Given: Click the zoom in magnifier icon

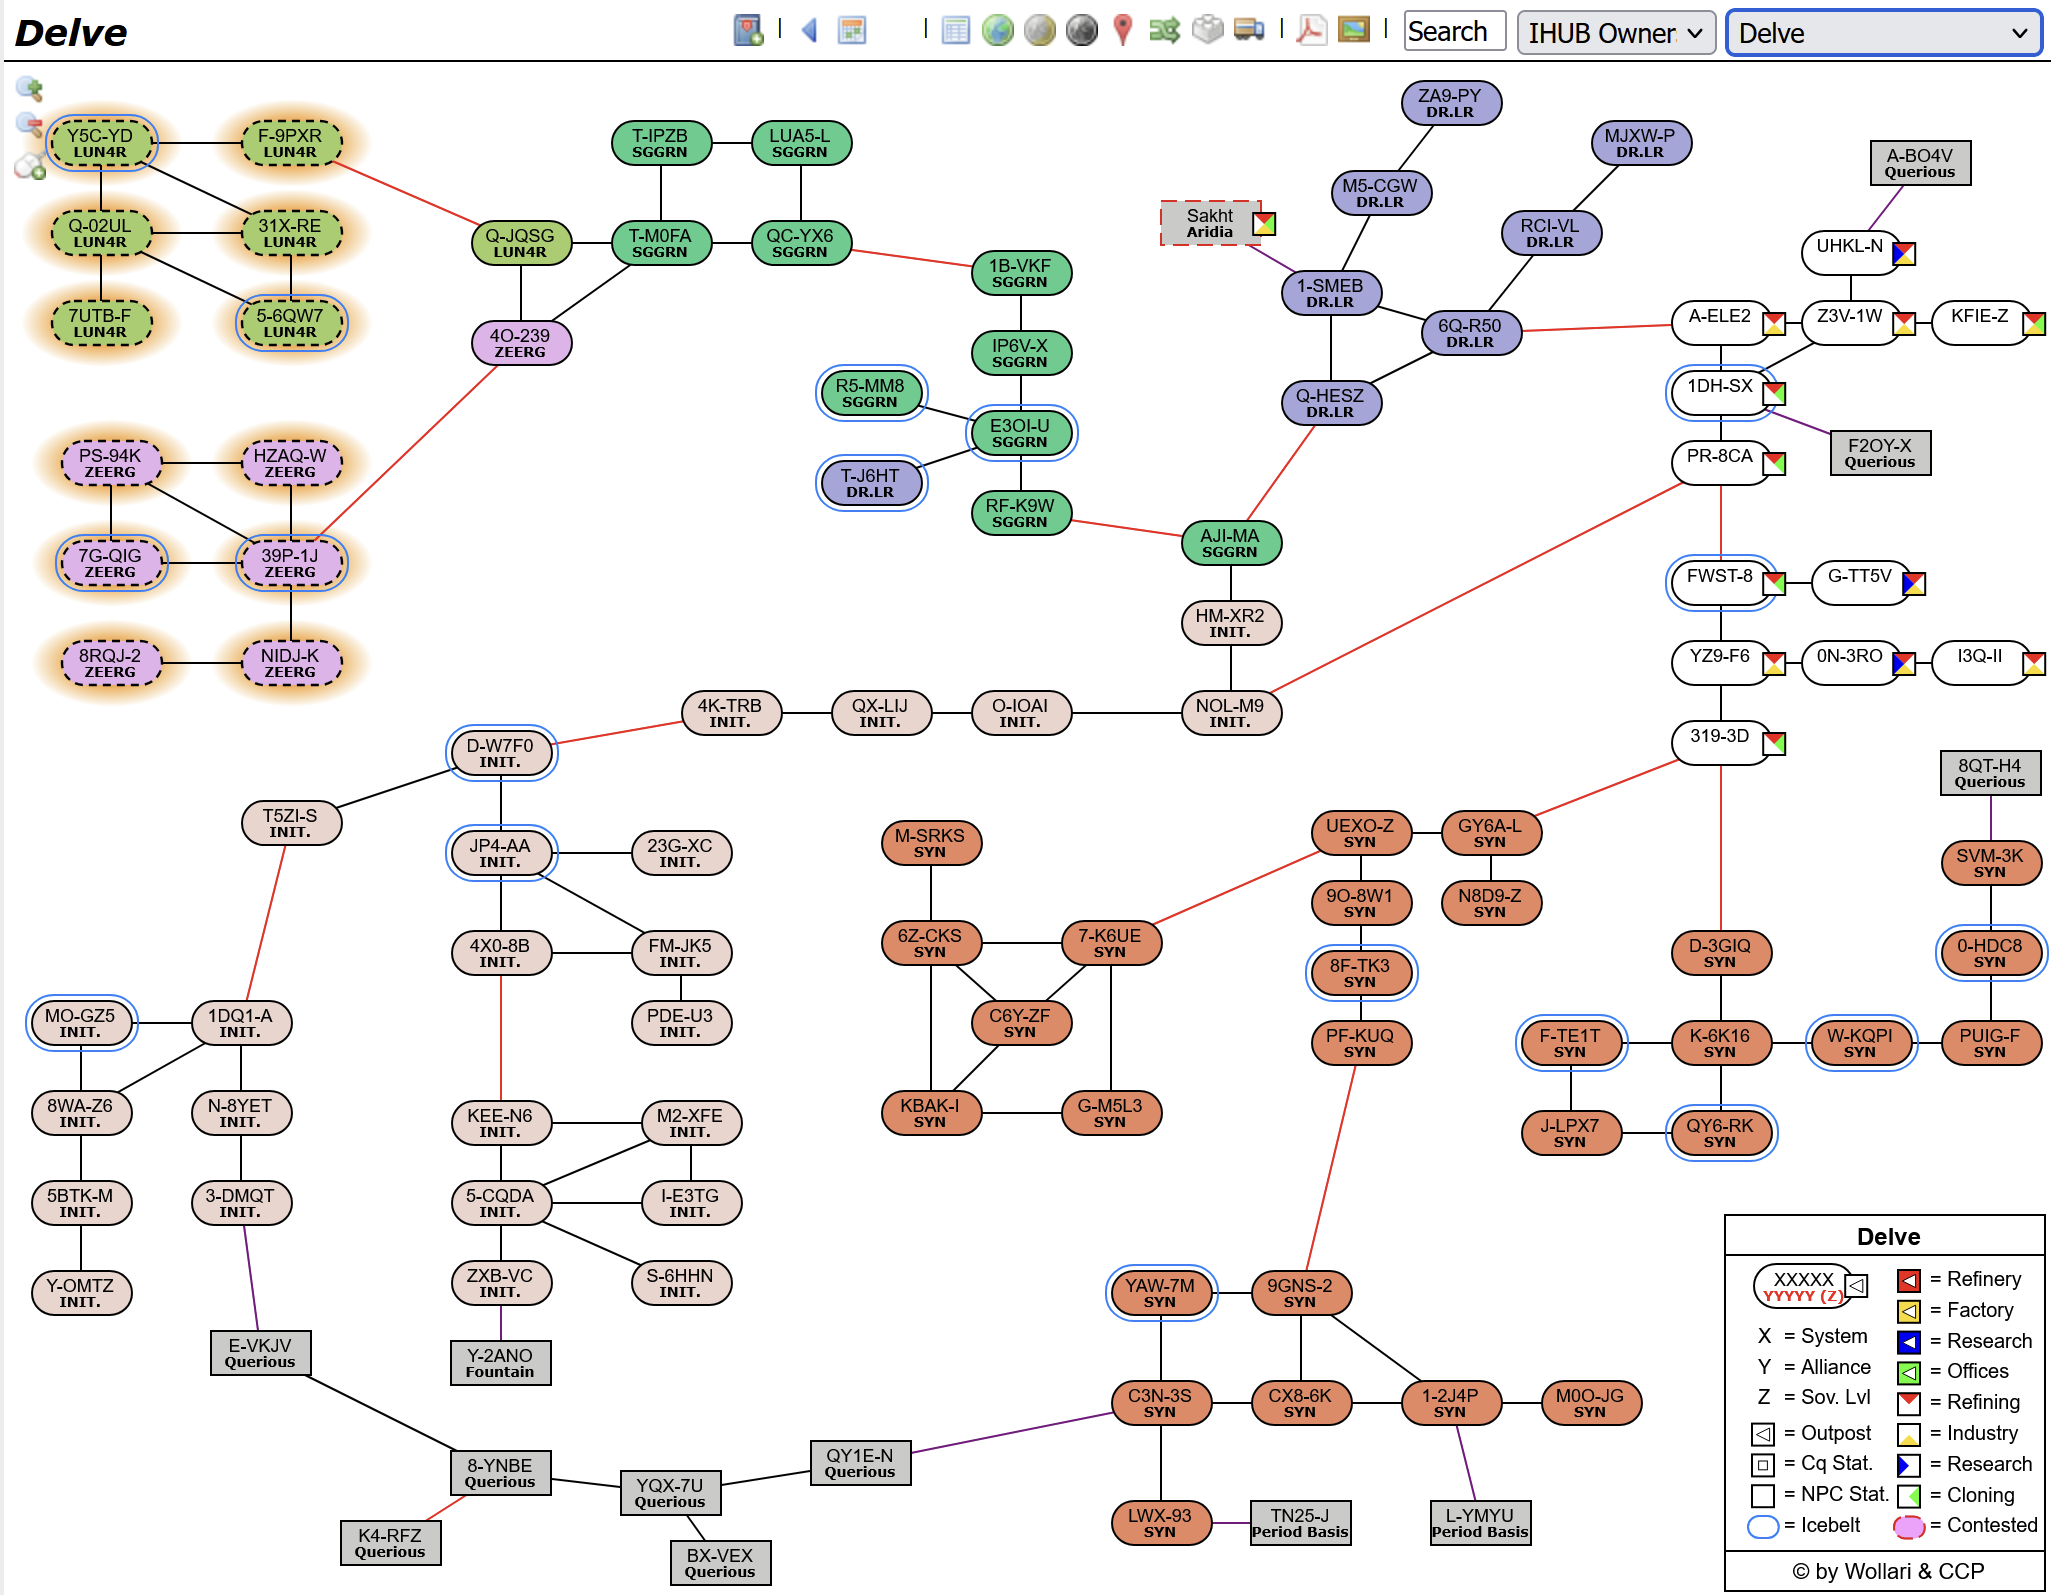Looking at the screenshot, I should click(x=29, y=90).
